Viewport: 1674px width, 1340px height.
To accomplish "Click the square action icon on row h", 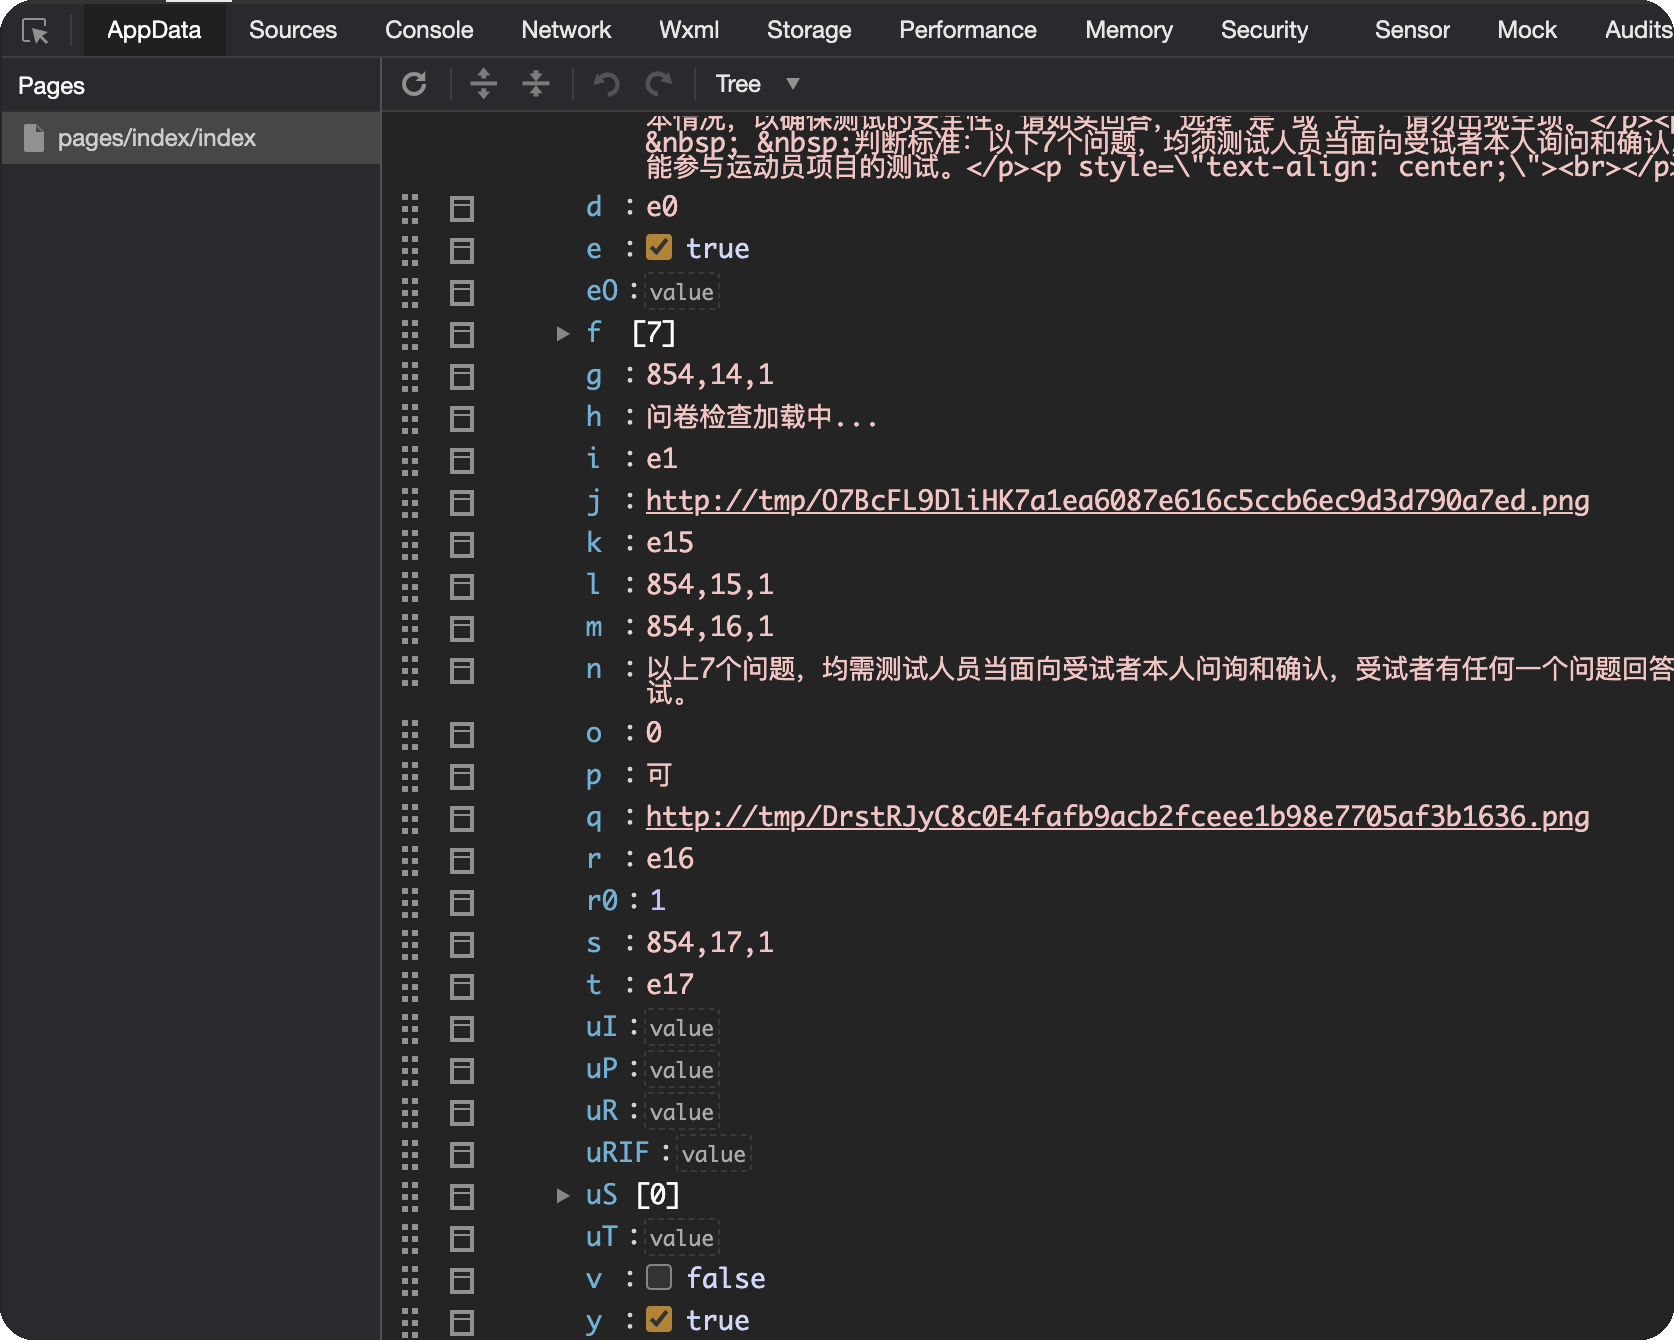I will click(462, 418).
